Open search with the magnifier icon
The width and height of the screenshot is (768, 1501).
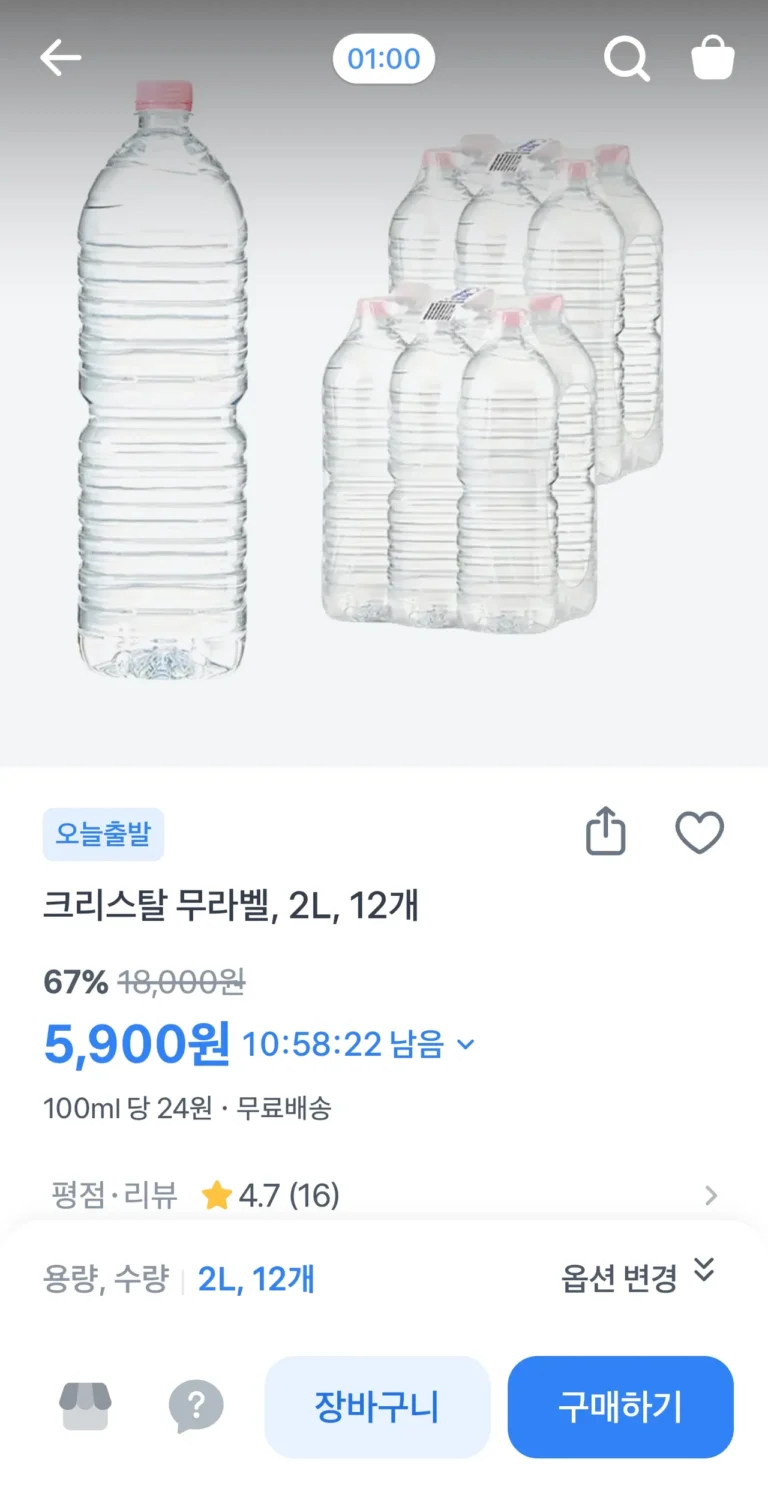pyautogui.click(x=627, y=59)
